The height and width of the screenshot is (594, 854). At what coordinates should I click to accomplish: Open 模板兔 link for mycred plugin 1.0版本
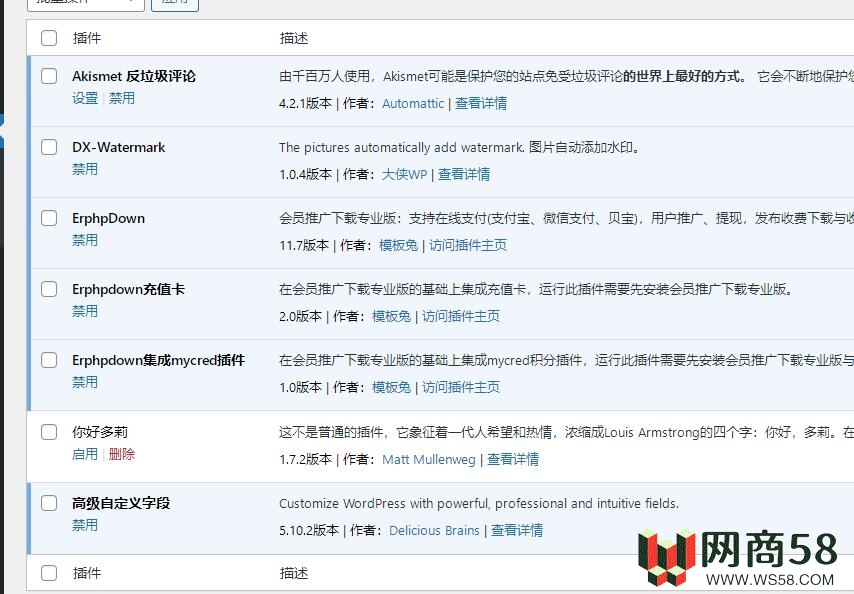[x=392, y=387]
